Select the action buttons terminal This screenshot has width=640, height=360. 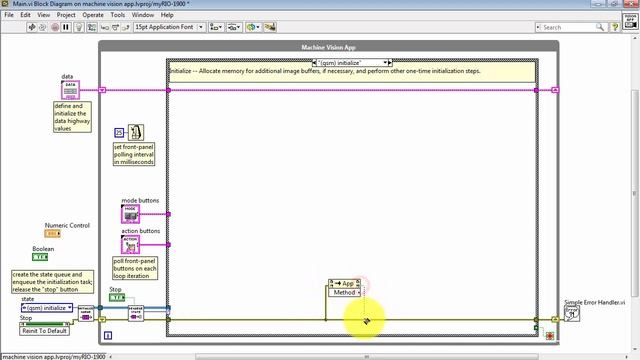130,245
